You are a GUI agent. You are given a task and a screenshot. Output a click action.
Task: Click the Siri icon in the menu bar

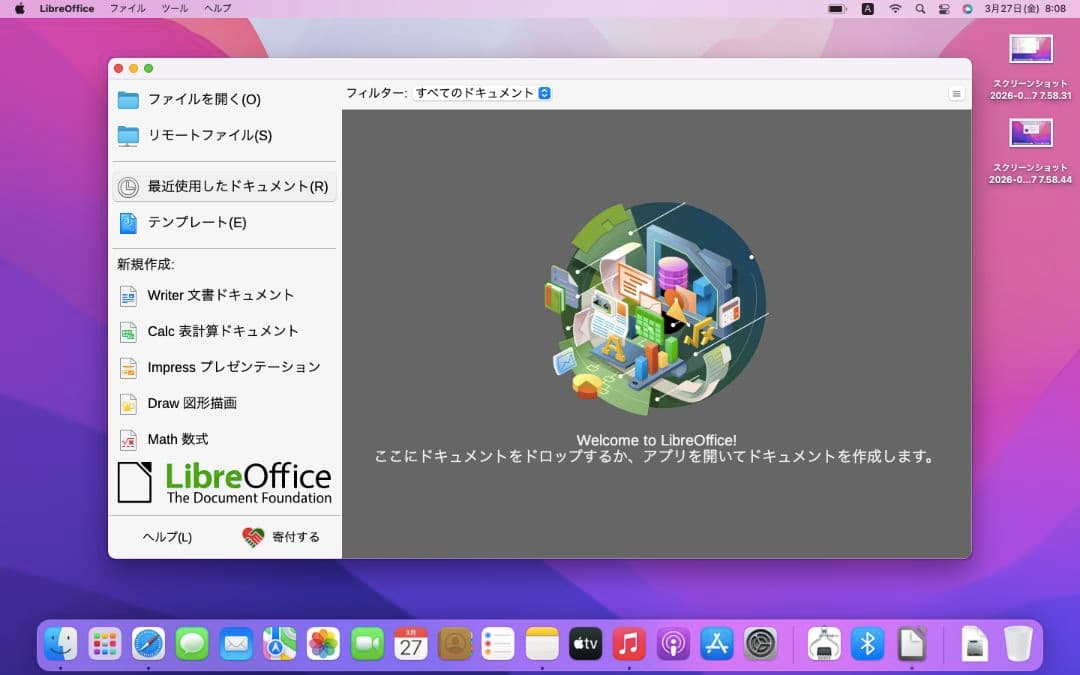coord(968,8)
